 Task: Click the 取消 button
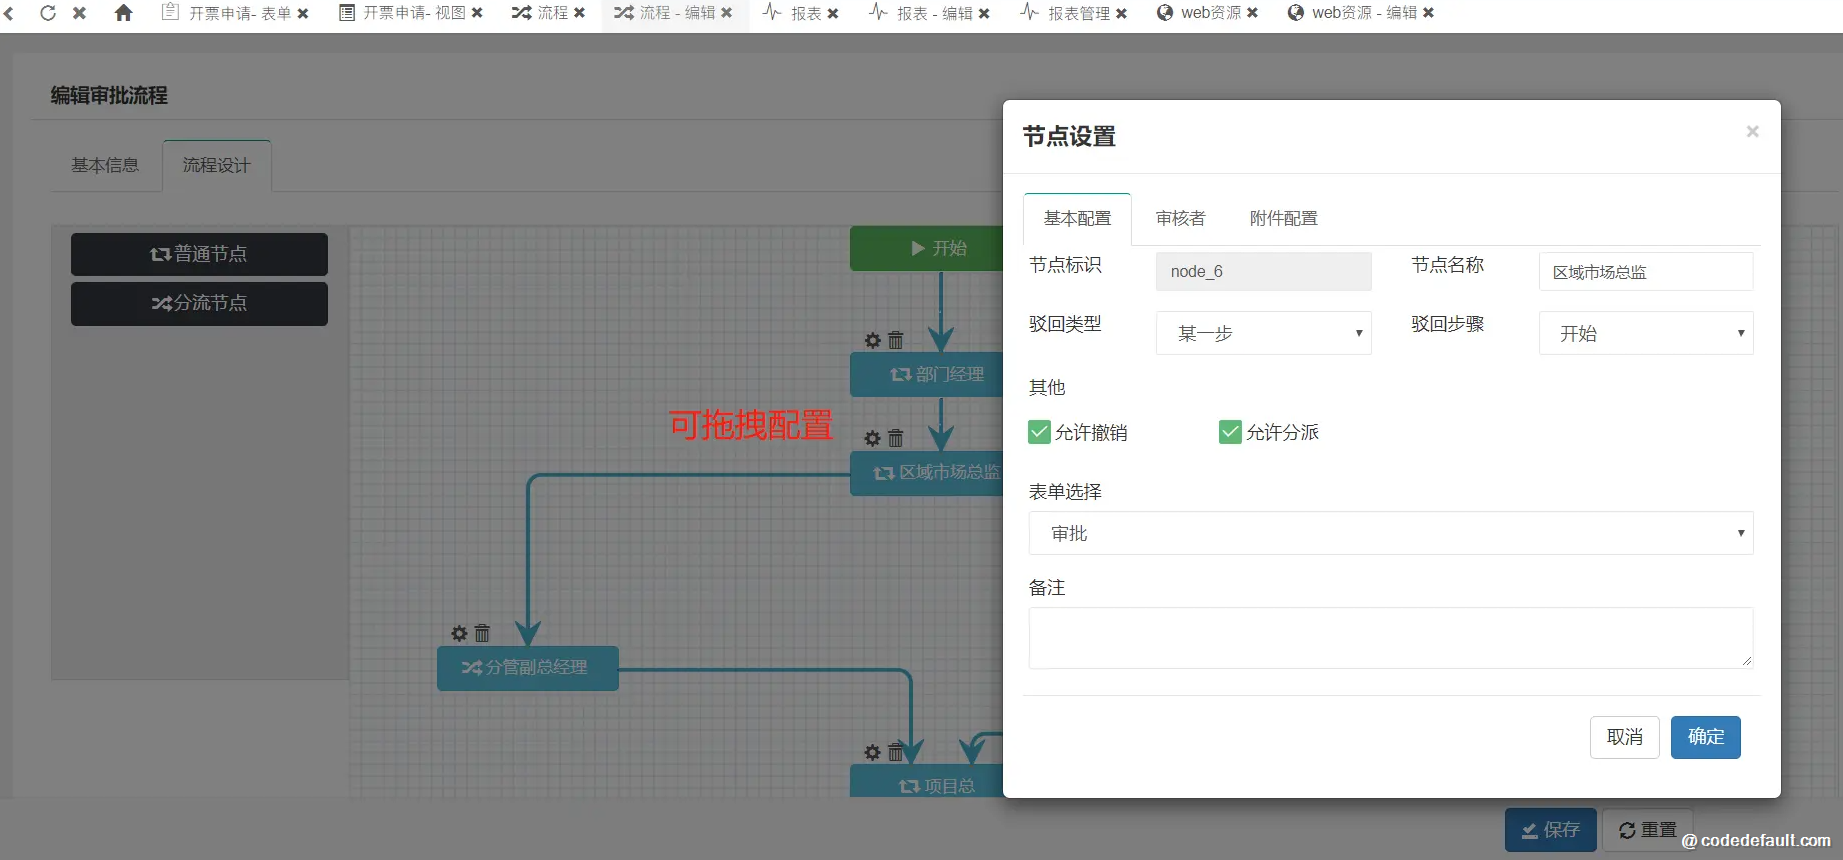click(1624, 737)
